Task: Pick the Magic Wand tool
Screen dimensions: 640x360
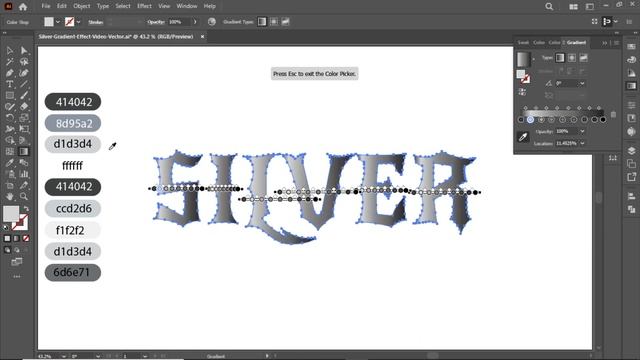Action: [10, 62]
